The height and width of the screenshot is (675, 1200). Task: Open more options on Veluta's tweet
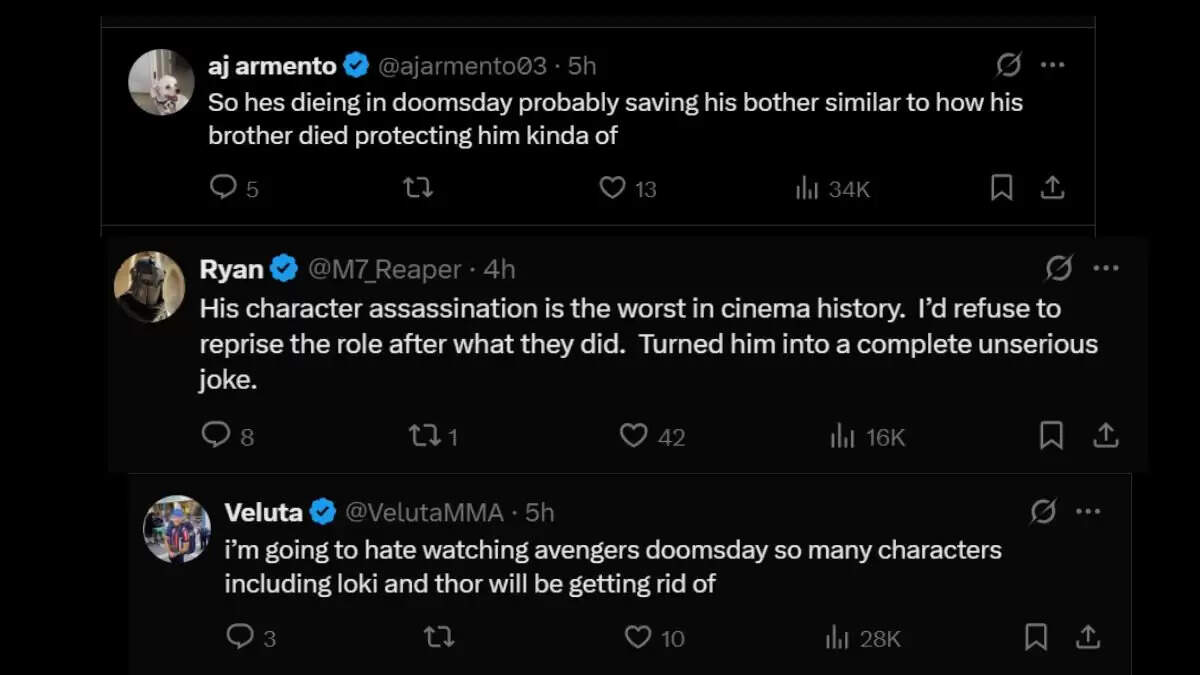click(1087, 512)
